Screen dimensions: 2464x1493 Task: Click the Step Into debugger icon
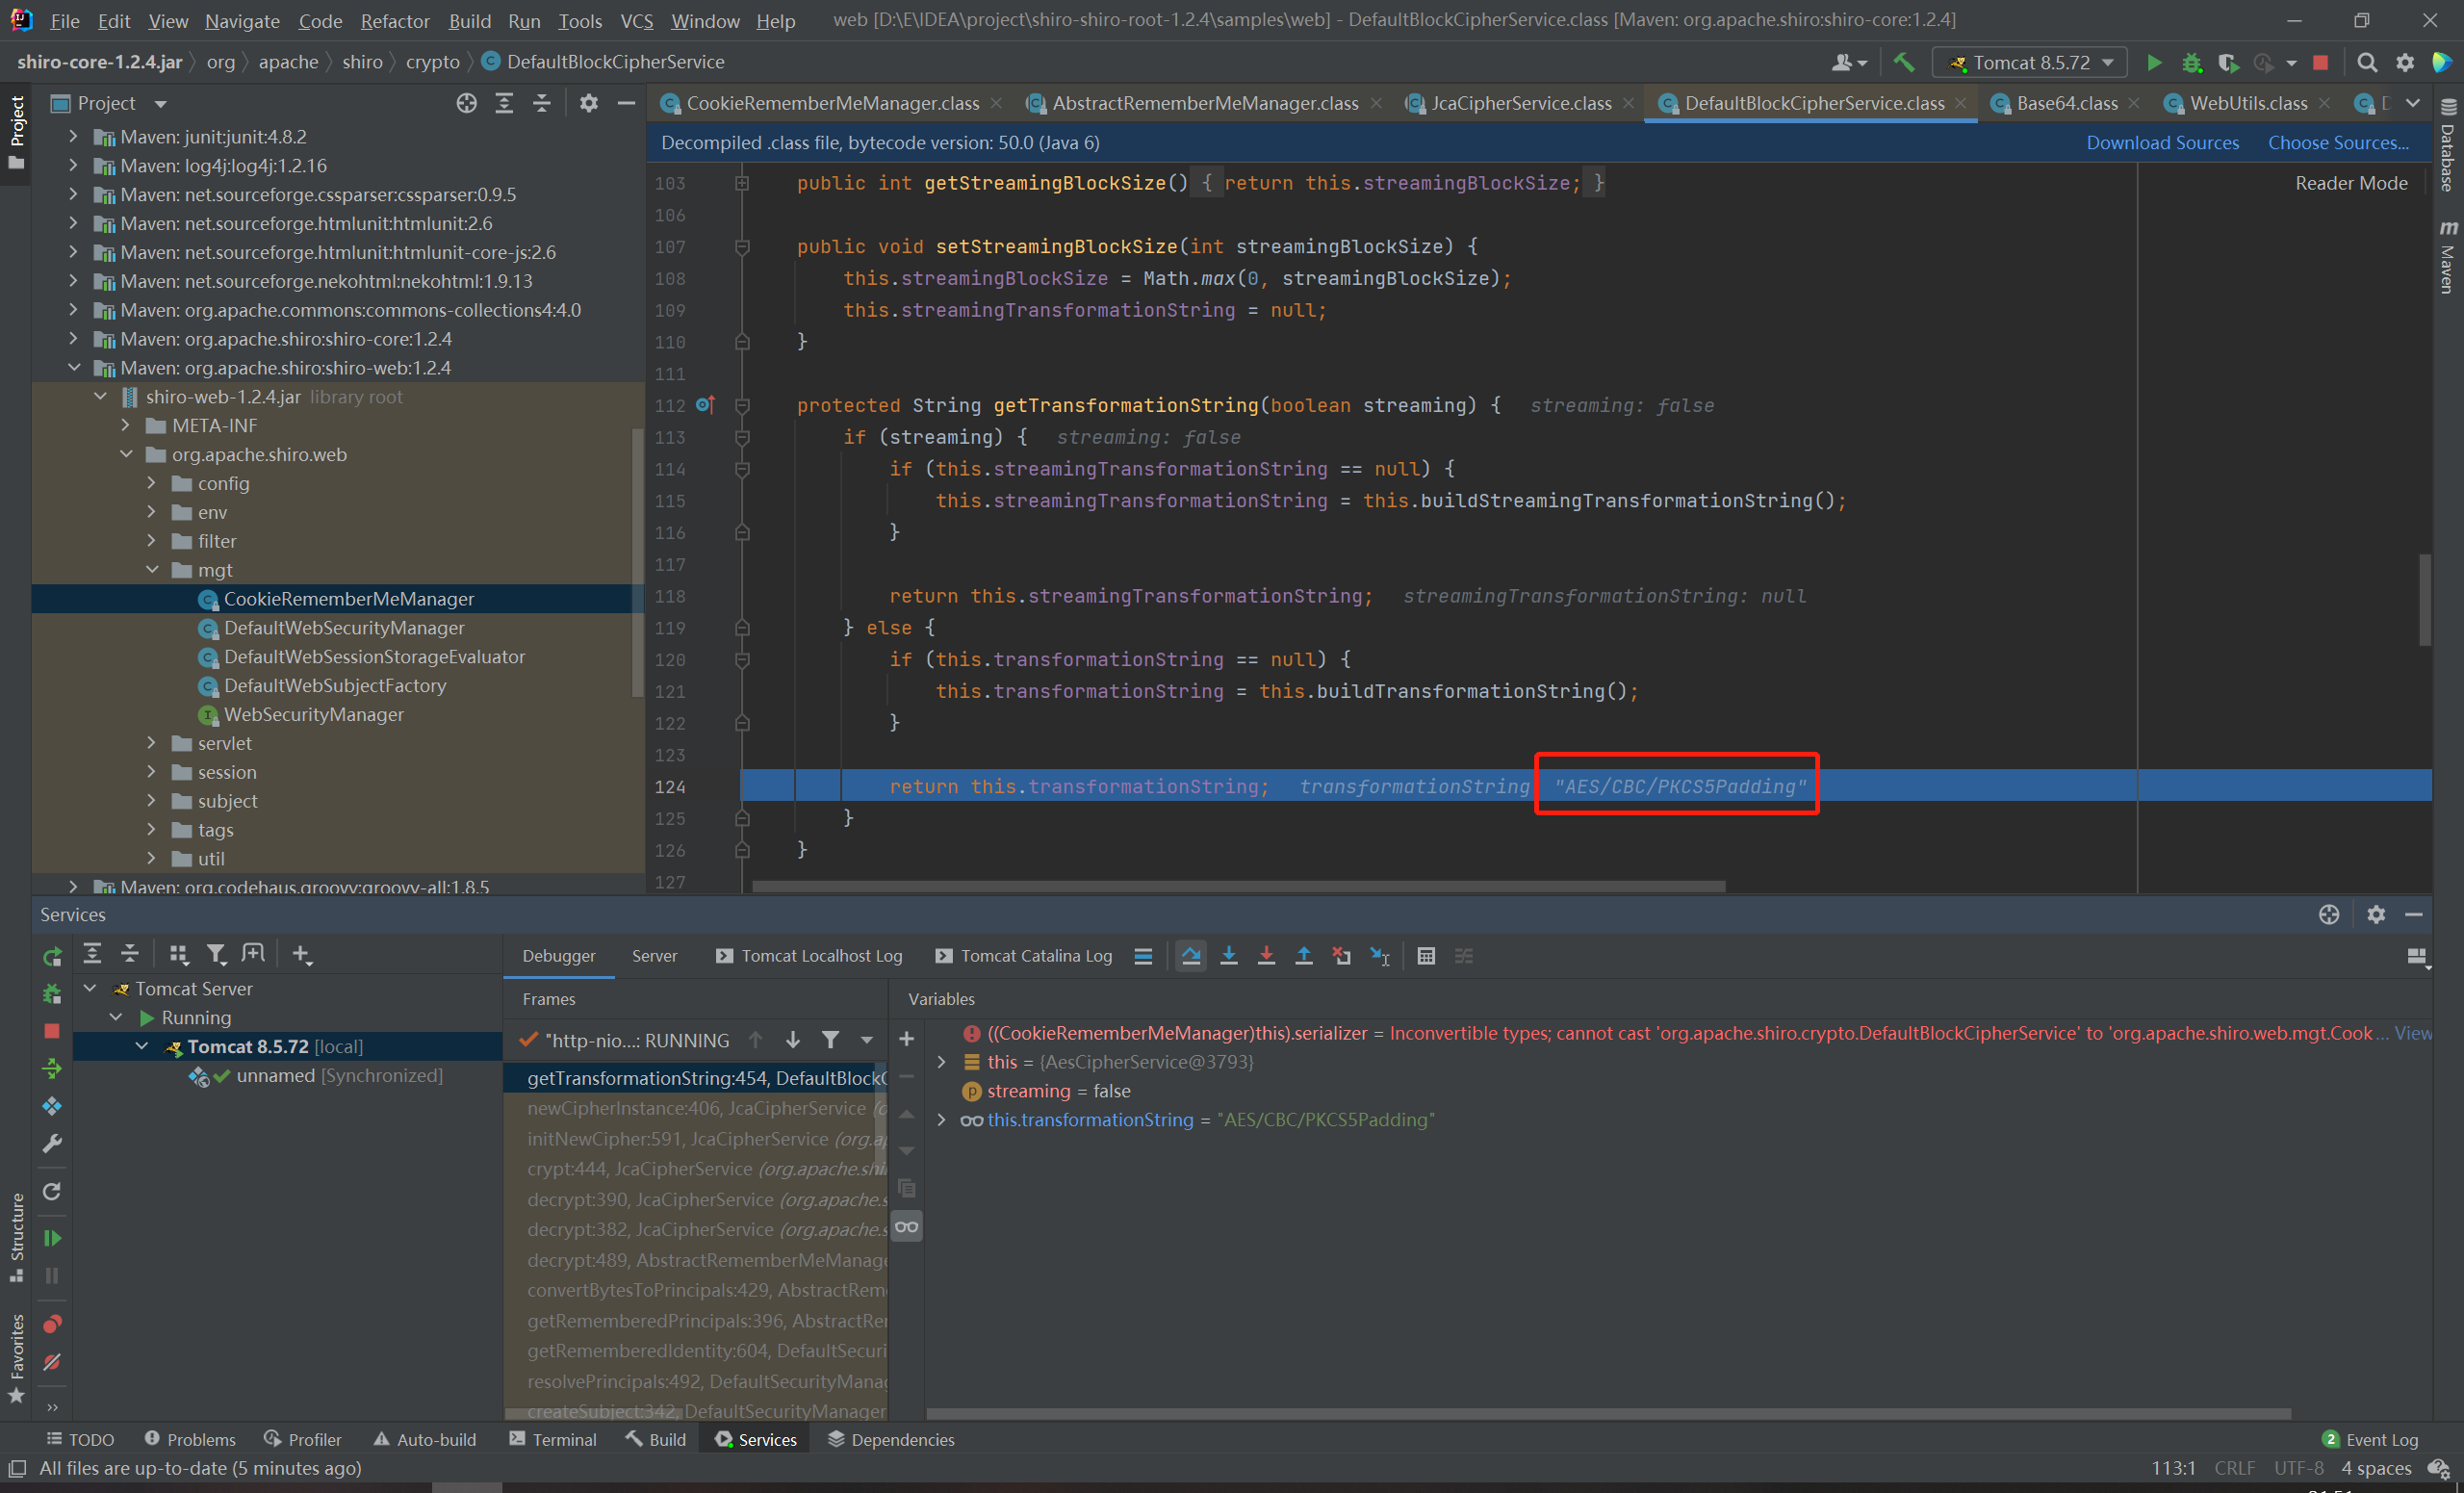[1229, 956]
